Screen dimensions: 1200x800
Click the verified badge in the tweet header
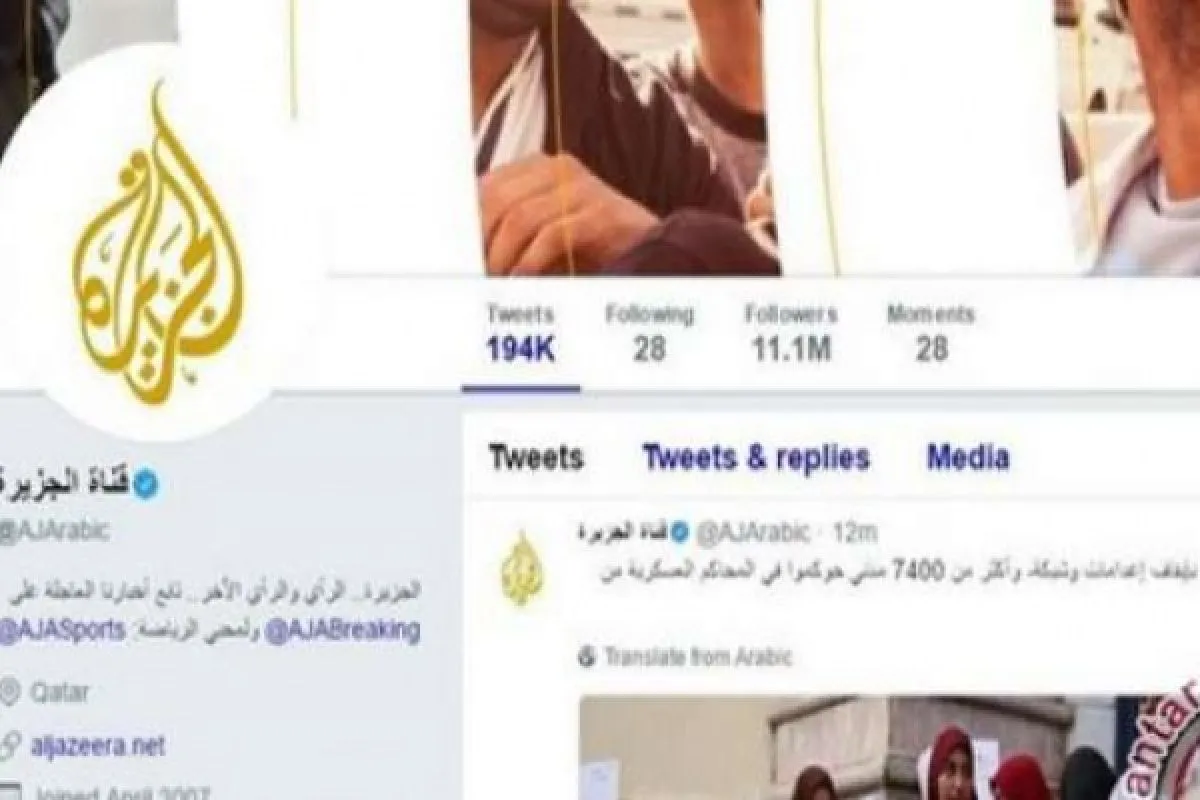(679, 532)
